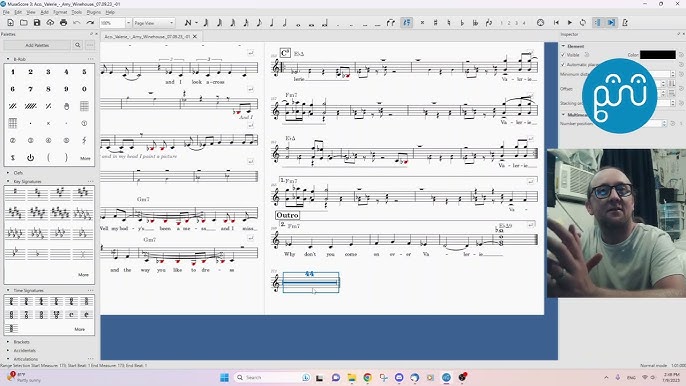
Task: Click the palette search magnifier icon
Action: tap(77, 45)
